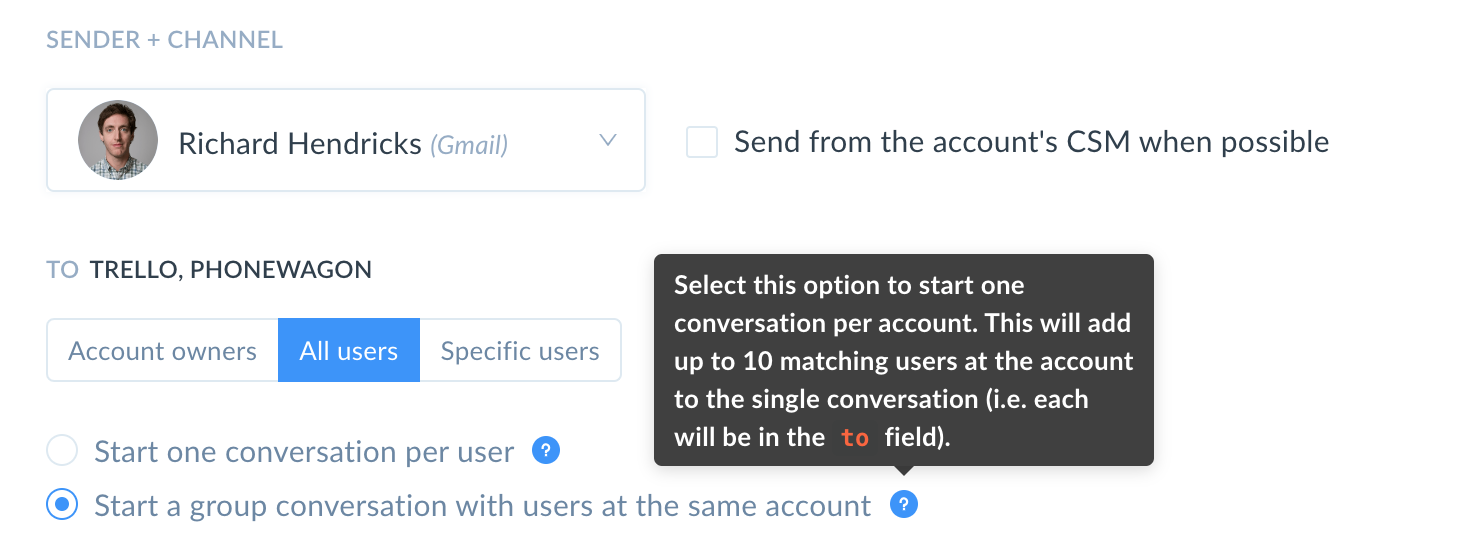This screenshot has height=554, width=1474.
Task: Click the dark tooltip explaining group conversations
Action: tap(904, 360)
